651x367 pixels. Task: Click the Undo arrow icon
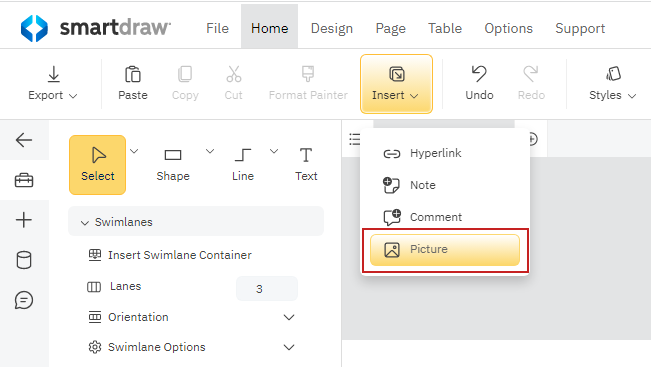479,74
